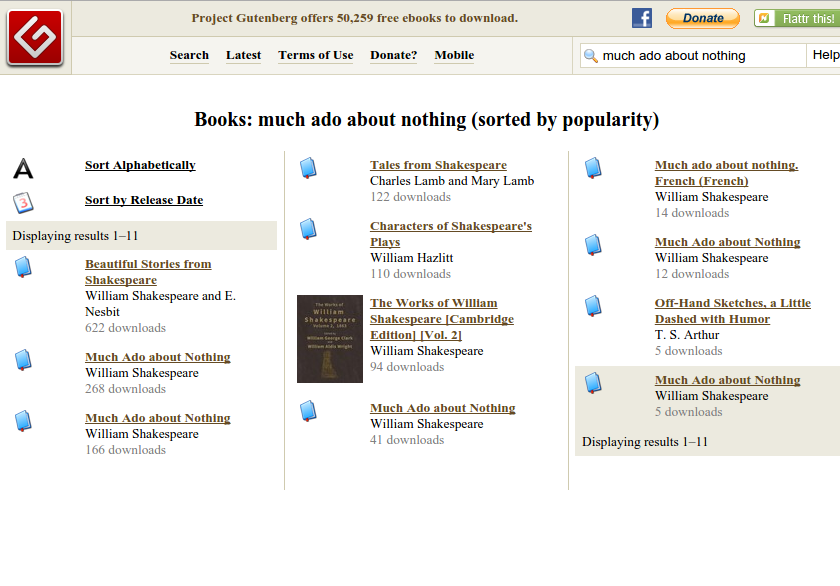Click 'William Shakespeare and E. Nesbit' author text

[x=160, y=304]
